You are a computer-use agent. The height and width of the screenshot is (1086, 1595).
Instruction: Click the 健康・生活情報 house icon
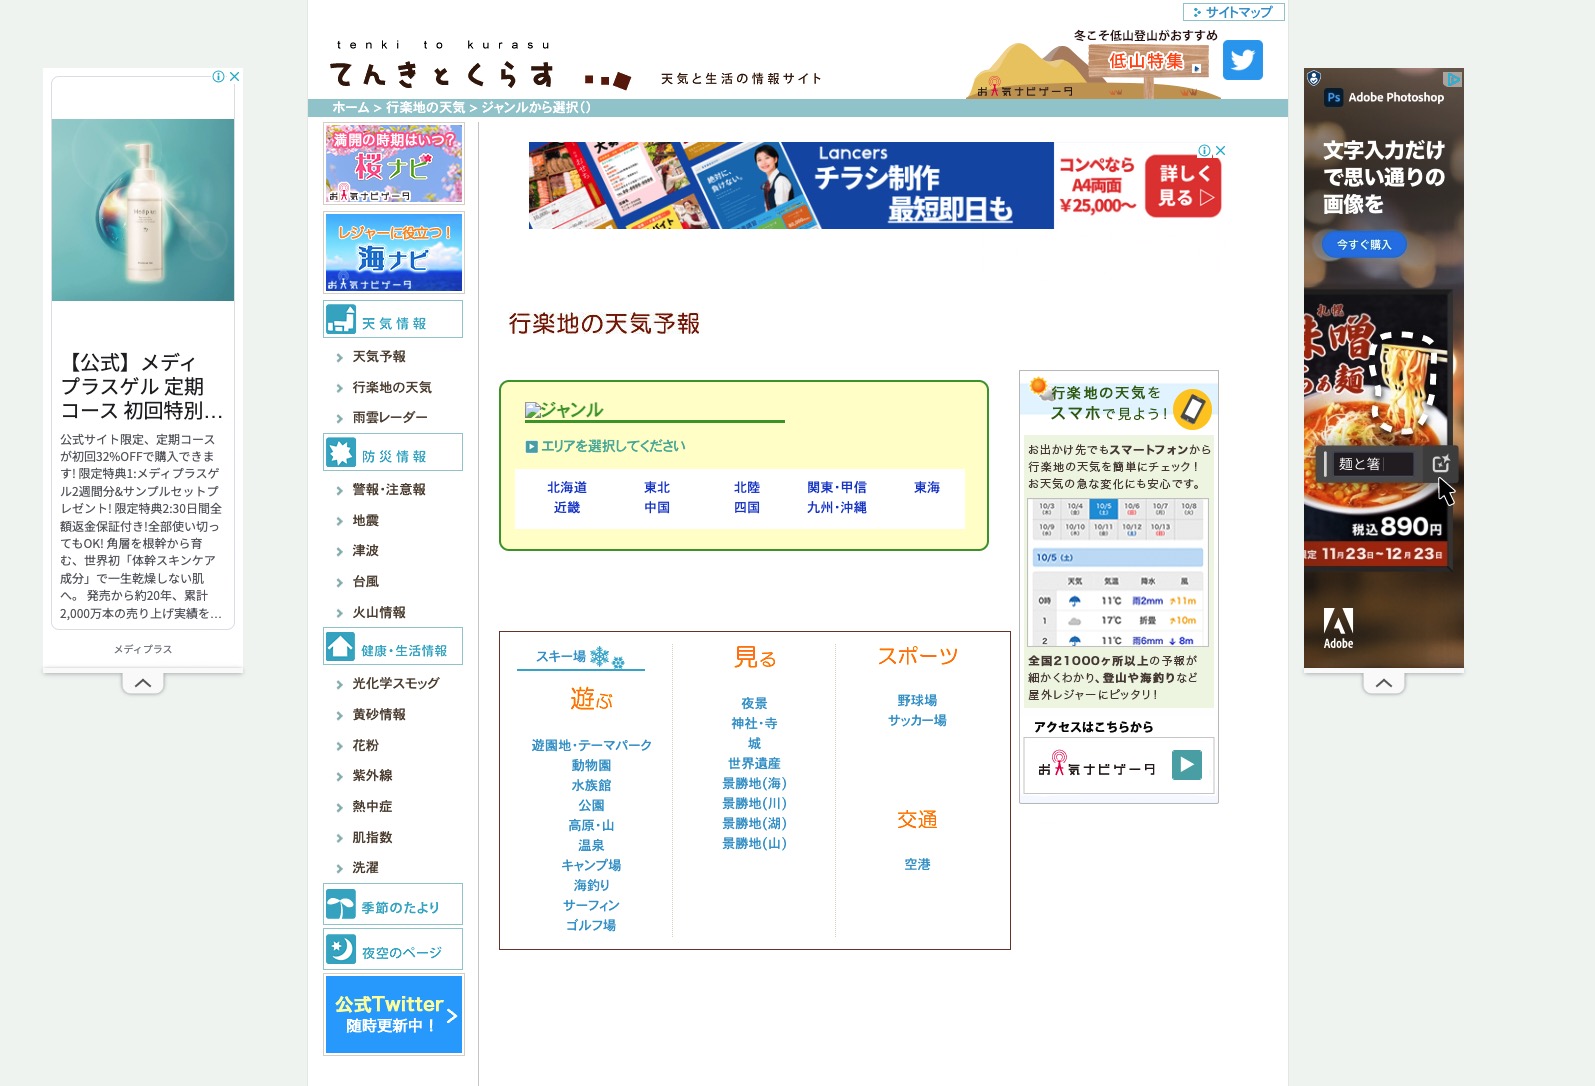341,647
